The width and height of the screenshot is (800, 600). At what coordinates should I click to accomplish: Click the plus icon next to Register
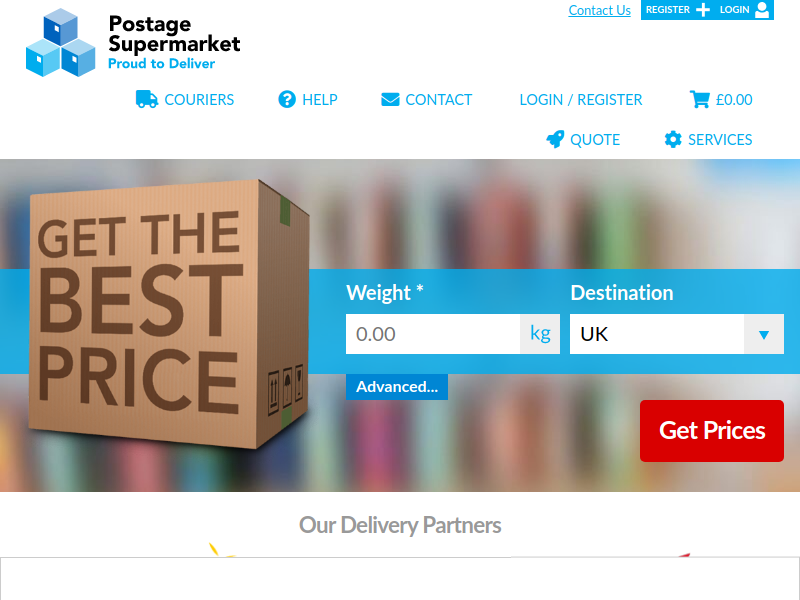click(703, 10)
